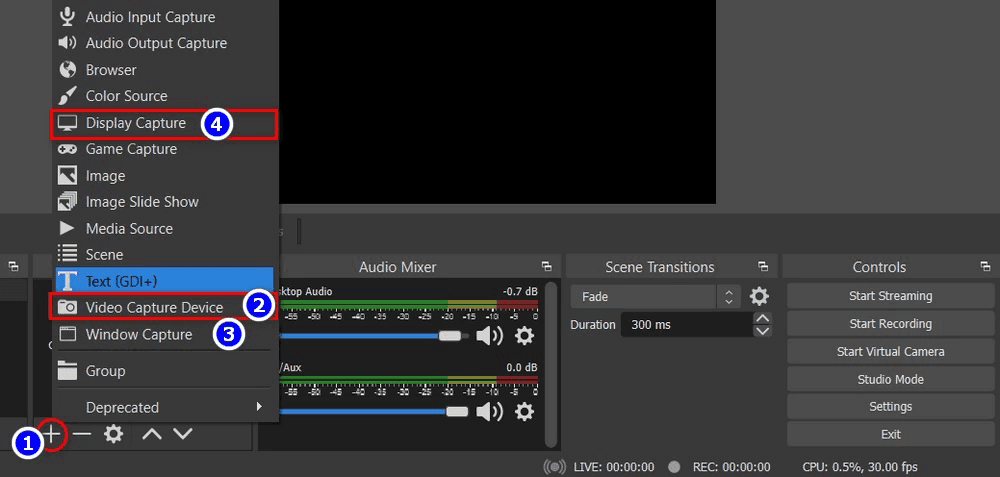The height and width of the screenshot is (477, 1000).
Task: Enable Studio Mode
Action: [890, 379]
